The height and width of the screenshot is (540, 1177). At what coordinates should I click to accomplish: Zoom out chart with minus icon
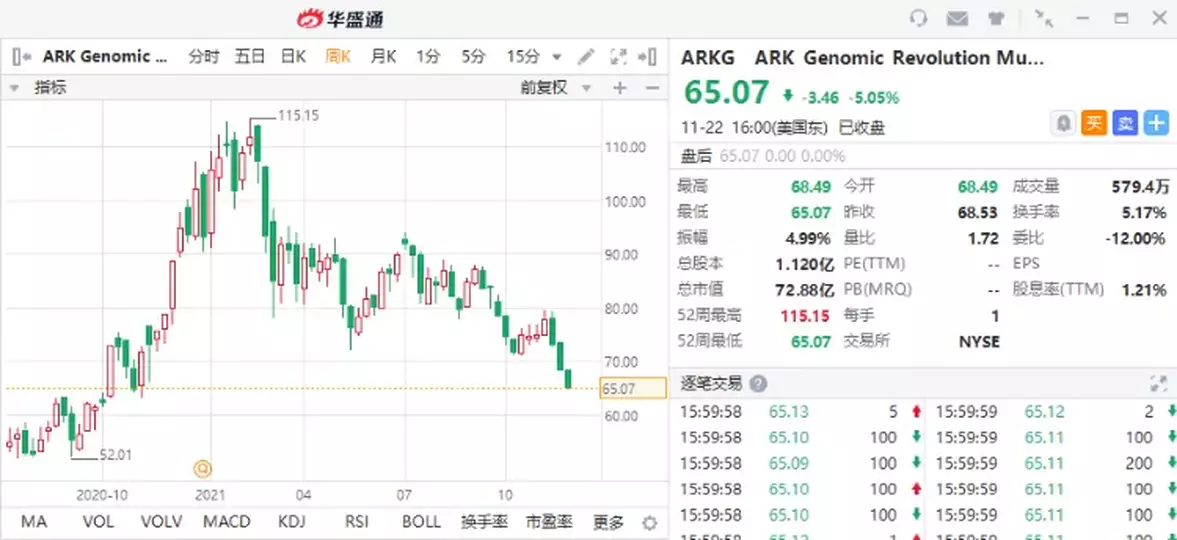point(652,88)
